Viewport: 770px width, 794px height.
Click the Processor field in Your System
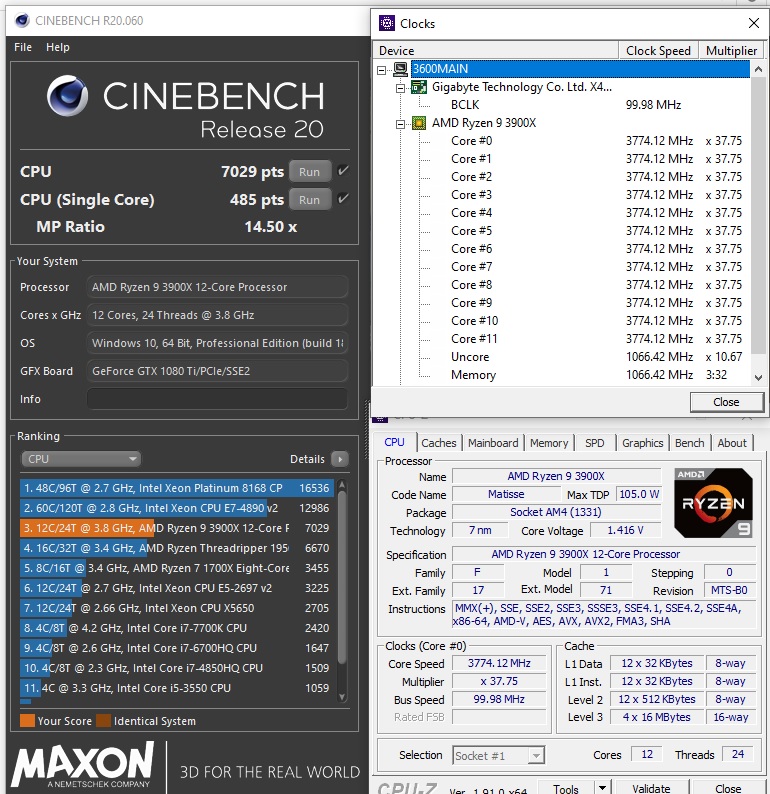coord(217,287)
